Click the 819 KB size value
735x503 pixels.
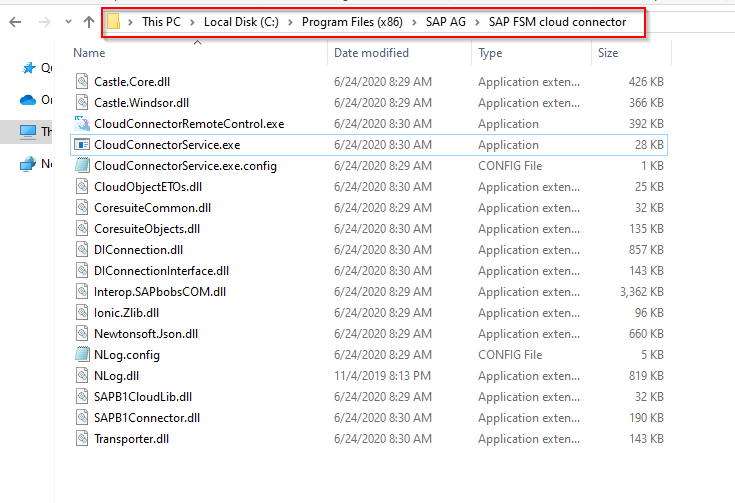tap(646, 376)
